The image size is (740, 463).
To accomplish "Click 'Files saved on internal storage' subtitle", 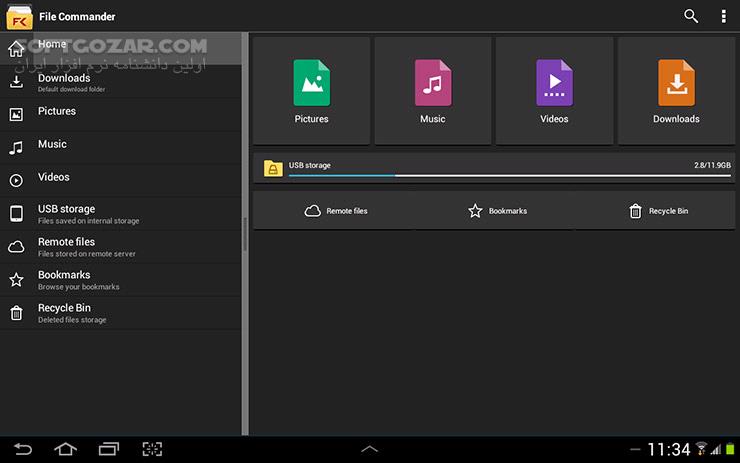I will [89, 221].
